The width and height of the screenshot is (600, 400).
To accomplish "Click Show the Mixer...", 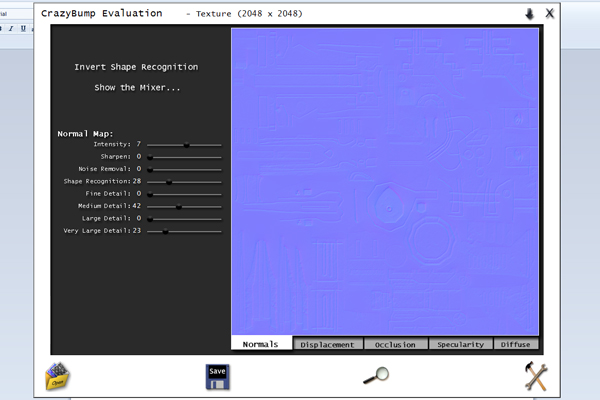I will coord(137,88).
